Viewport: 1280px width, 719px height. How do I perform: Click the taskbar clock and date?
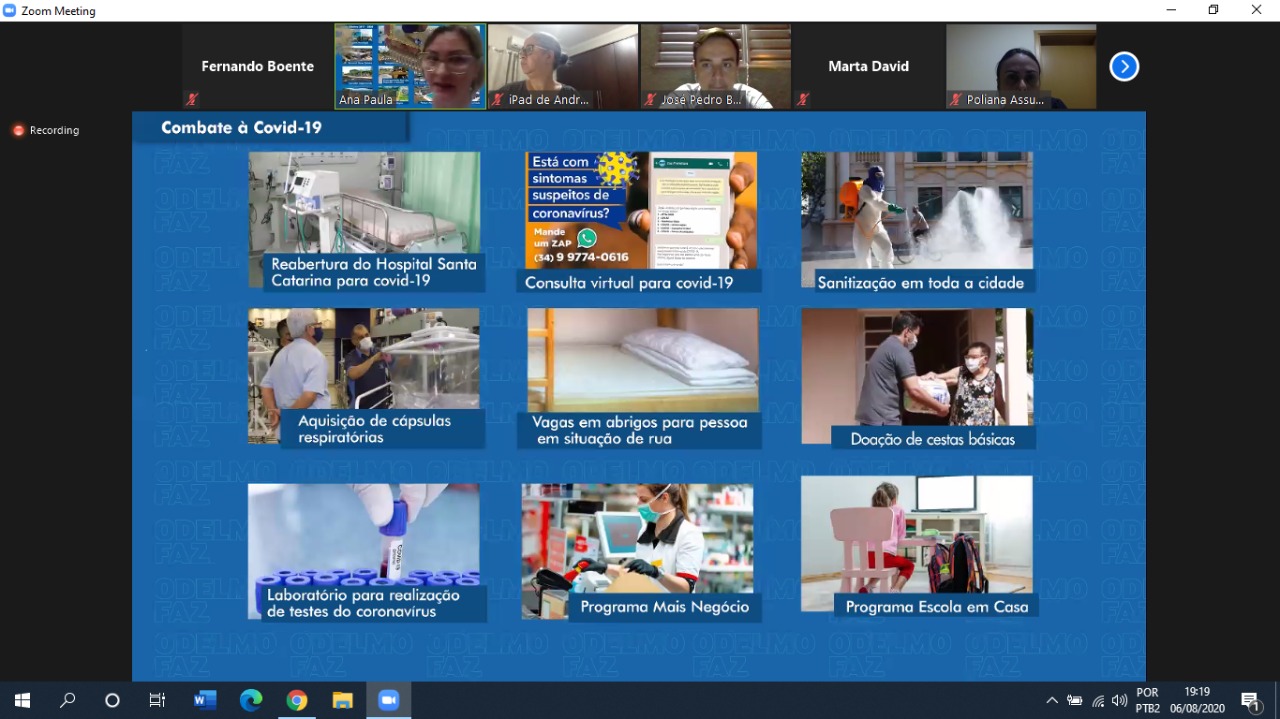1197,700
